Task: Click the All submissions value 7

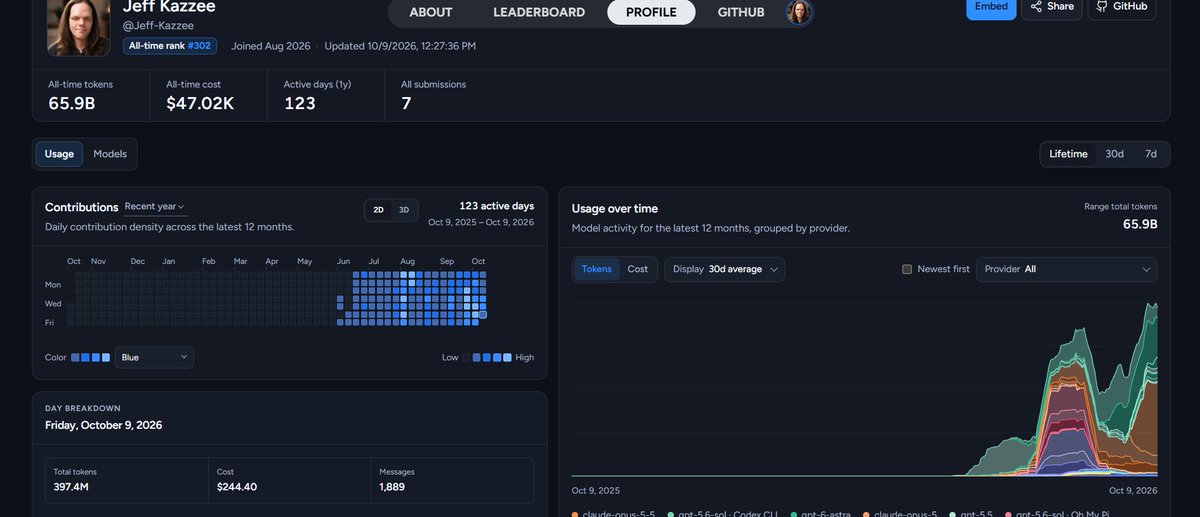Action: coord(406,102)
